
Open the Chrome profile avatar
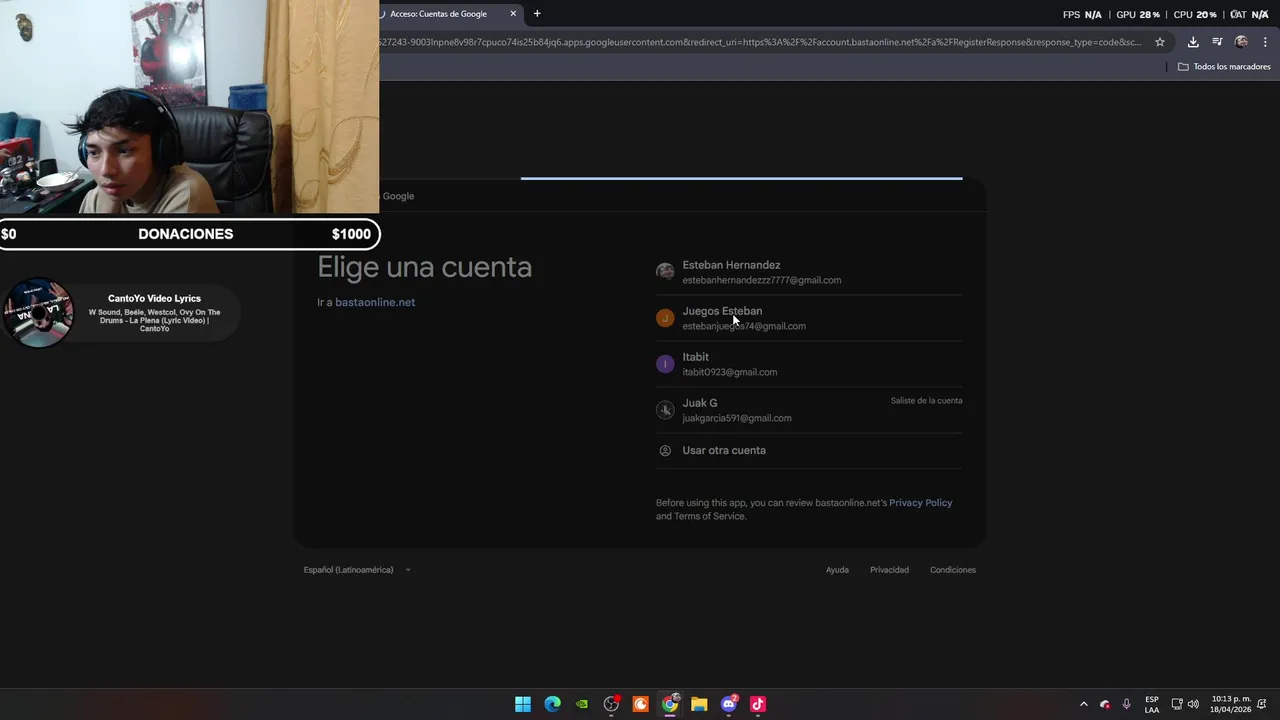[x=1241, y=42]
